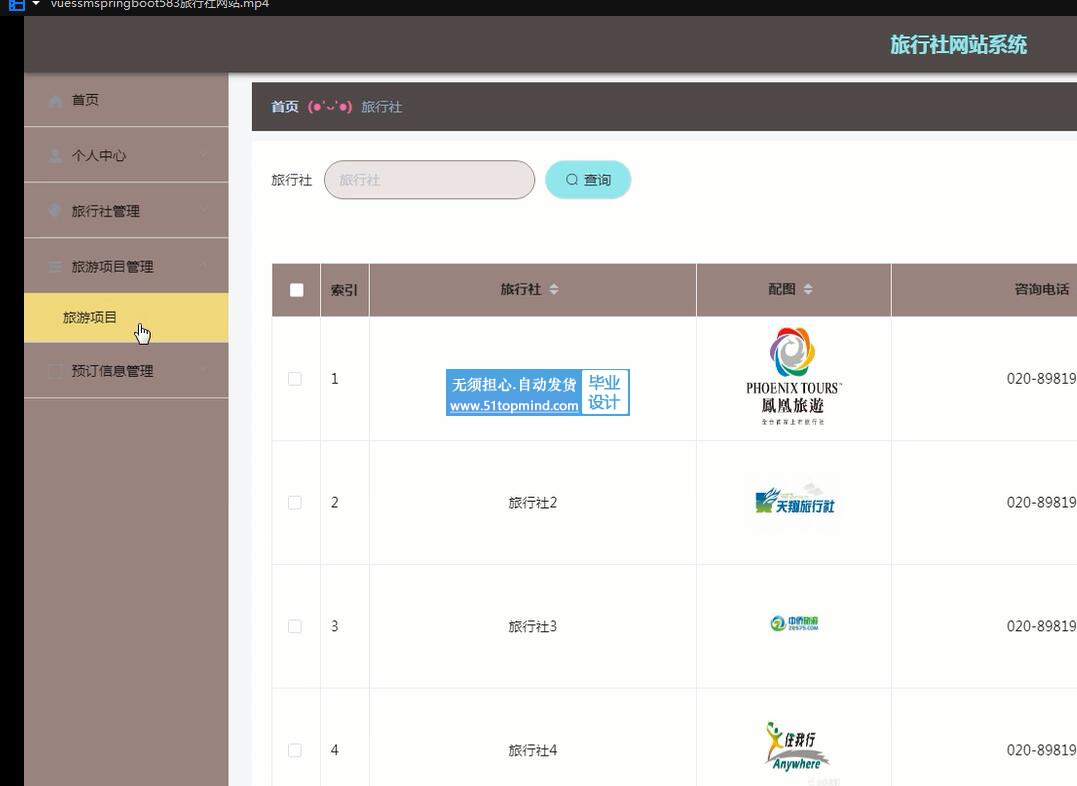1077x786 pixels.
Task: Click the square icon beside 预订信息管理
Action: tap(56, 371)
